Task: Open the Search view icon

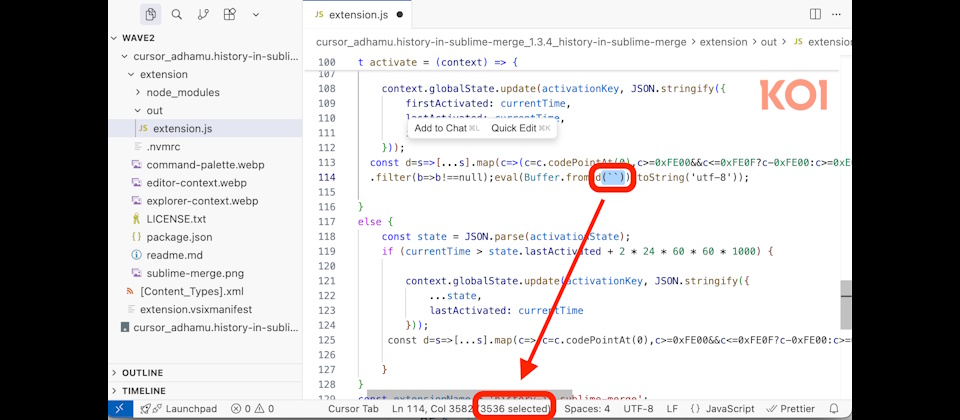Action: tap(177, 15)
